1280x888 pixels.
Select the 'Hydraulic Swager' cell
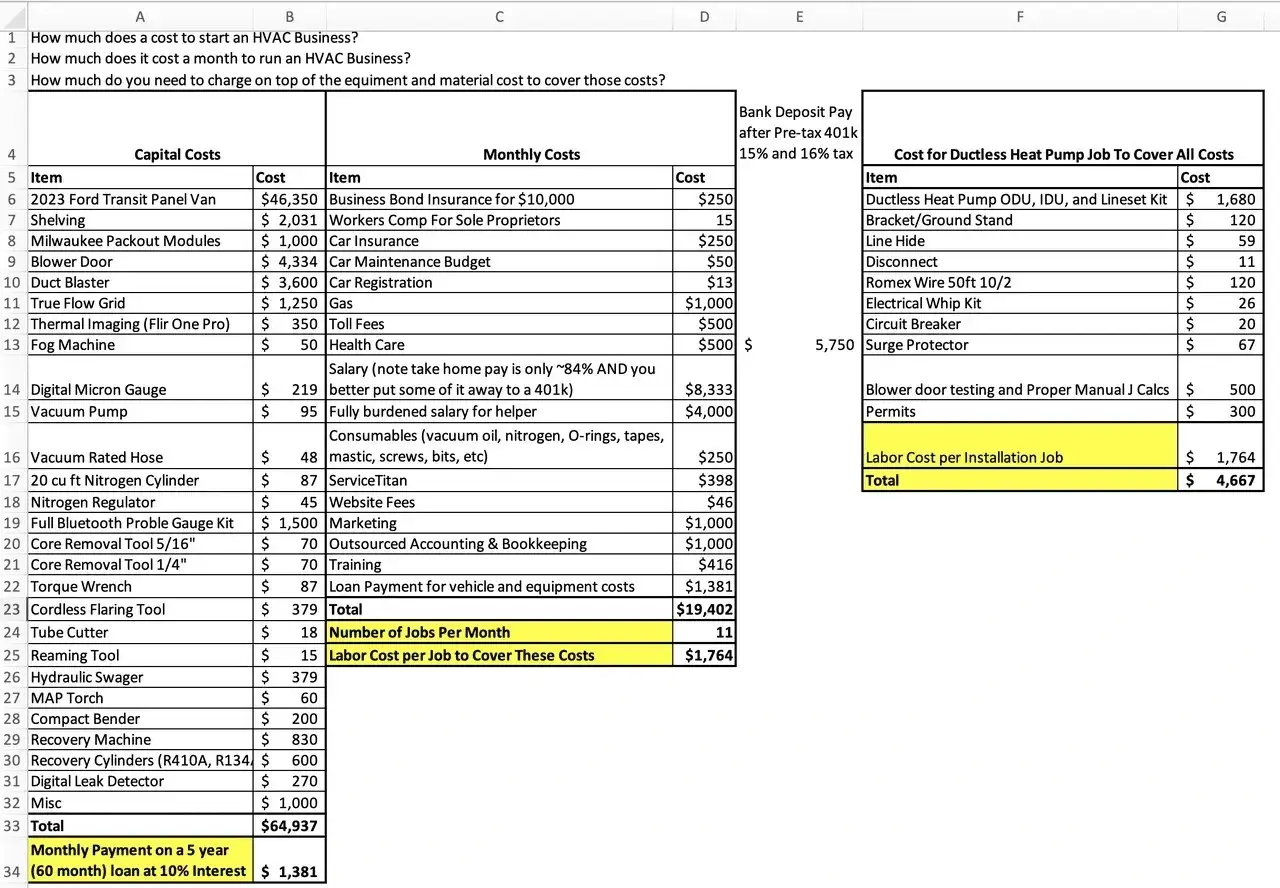[x=141, y=677]
